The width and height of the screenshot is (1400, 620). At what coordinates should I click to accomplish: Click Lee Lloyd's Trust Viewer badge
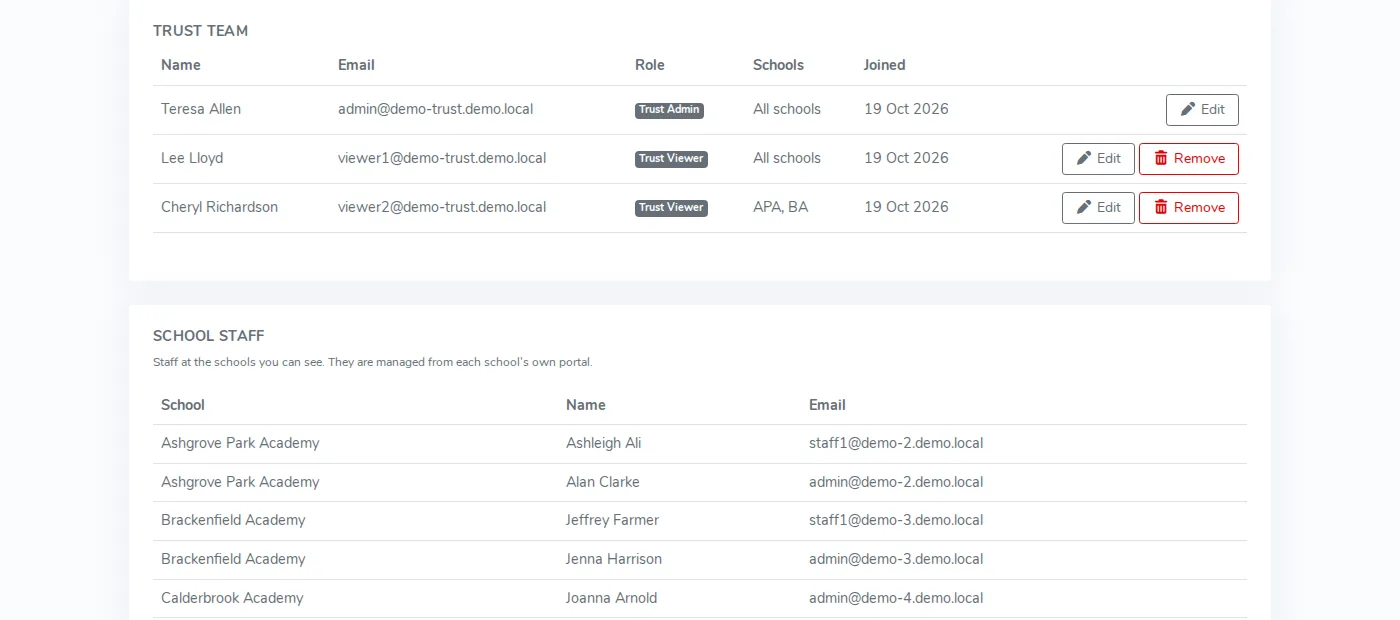click(671, 159)
